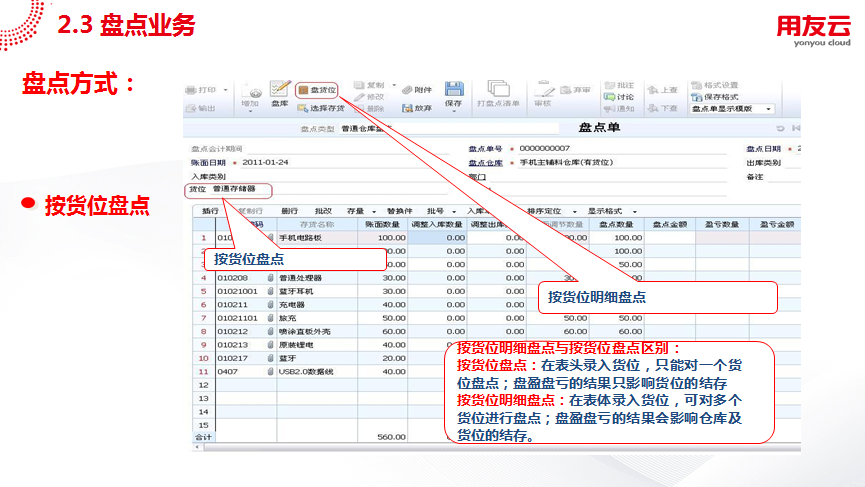Click the first-record navigation icon
The height and width of the screenshot is (487, 865).
click(x=796, y=128)
